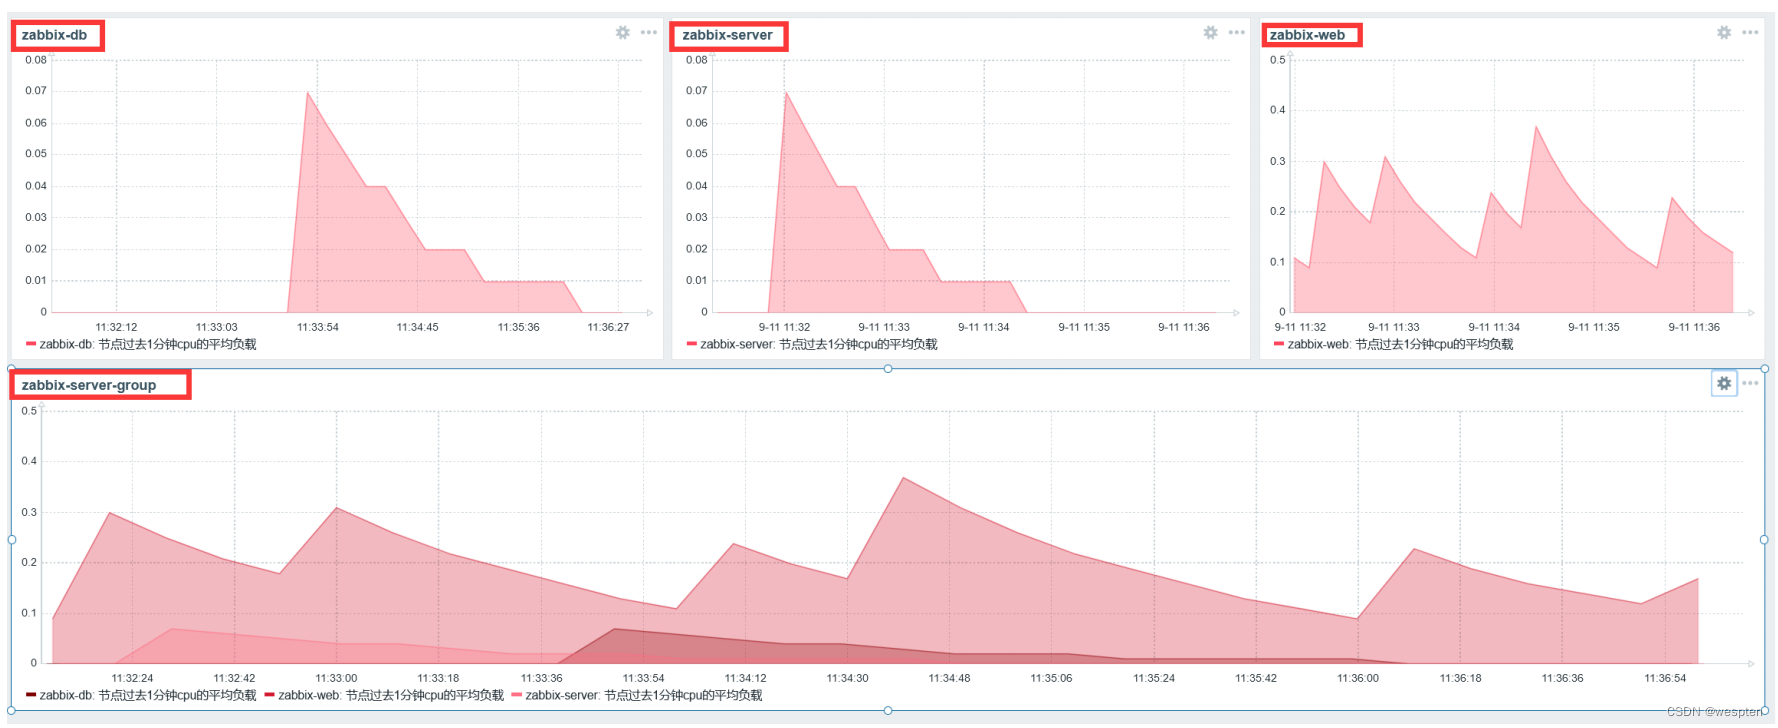Open settings gear of zabbix-server widget
The image size is (1778, 728).
click(x=1211, y=33)
